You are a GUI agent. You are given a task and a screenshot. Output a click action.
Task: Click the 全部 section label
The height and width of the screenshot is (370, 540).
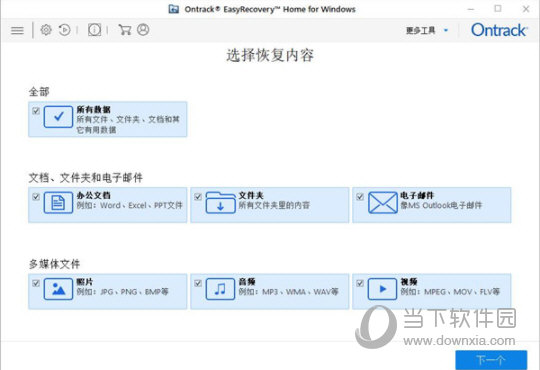[x=39, y=92]
